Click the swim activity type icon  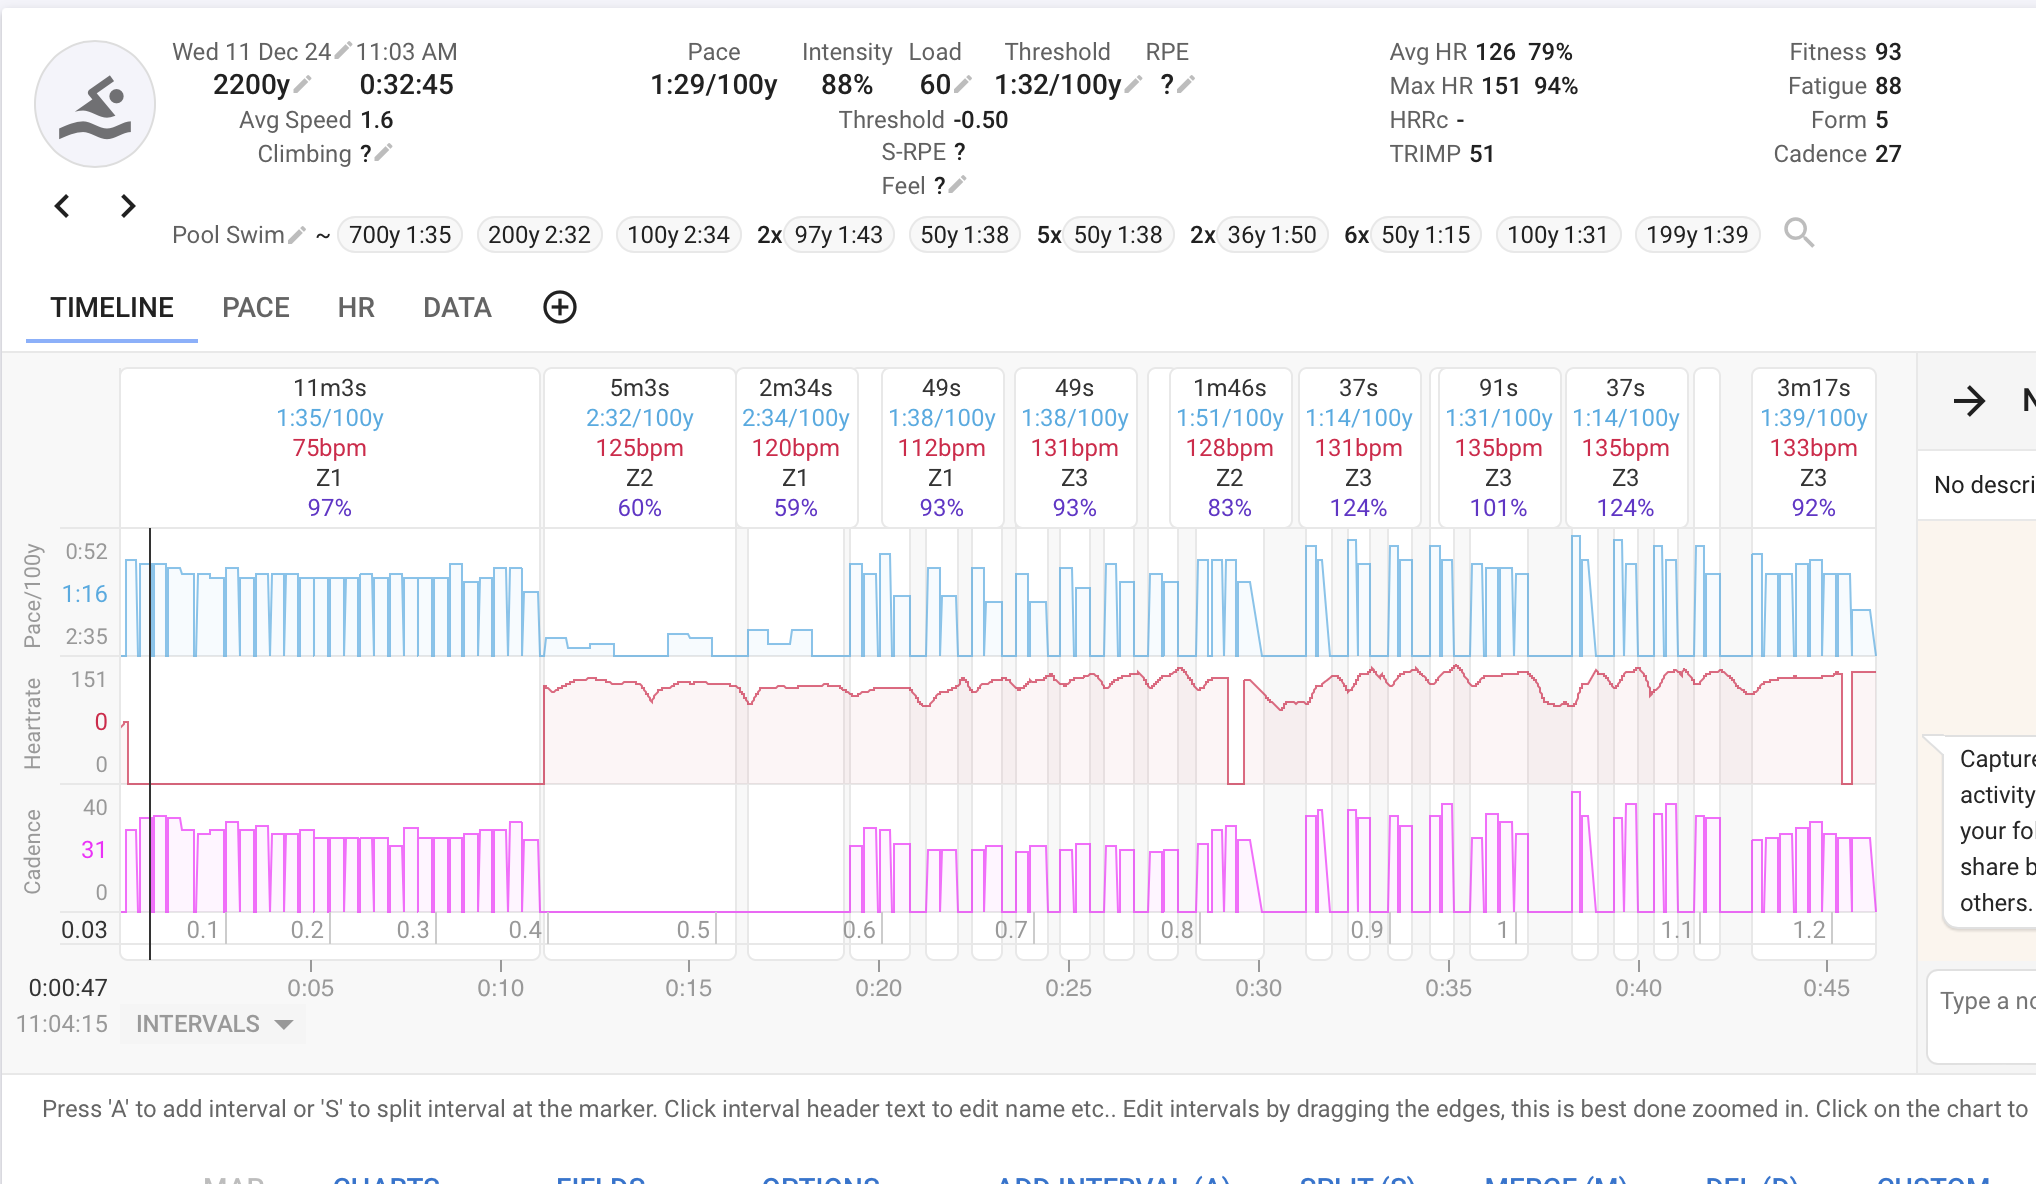(x=95, y=104)
